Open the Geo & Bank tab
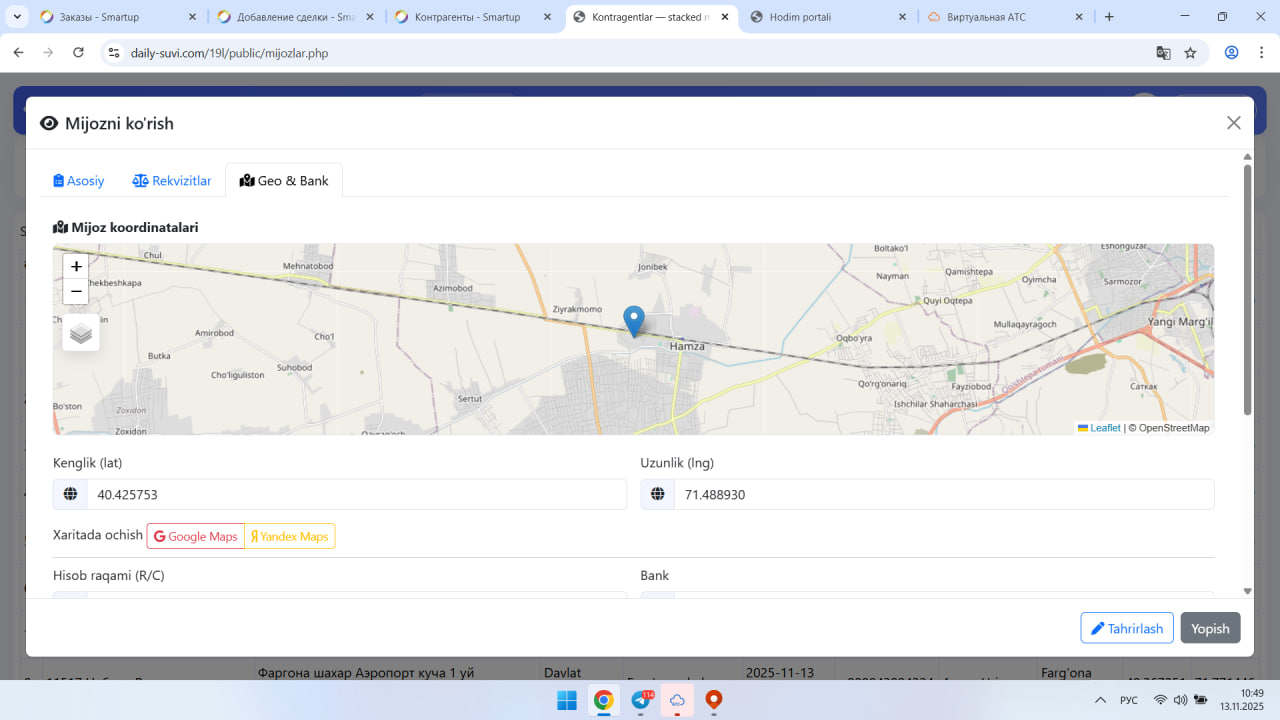1280x720 pixels. pos(284,181)
